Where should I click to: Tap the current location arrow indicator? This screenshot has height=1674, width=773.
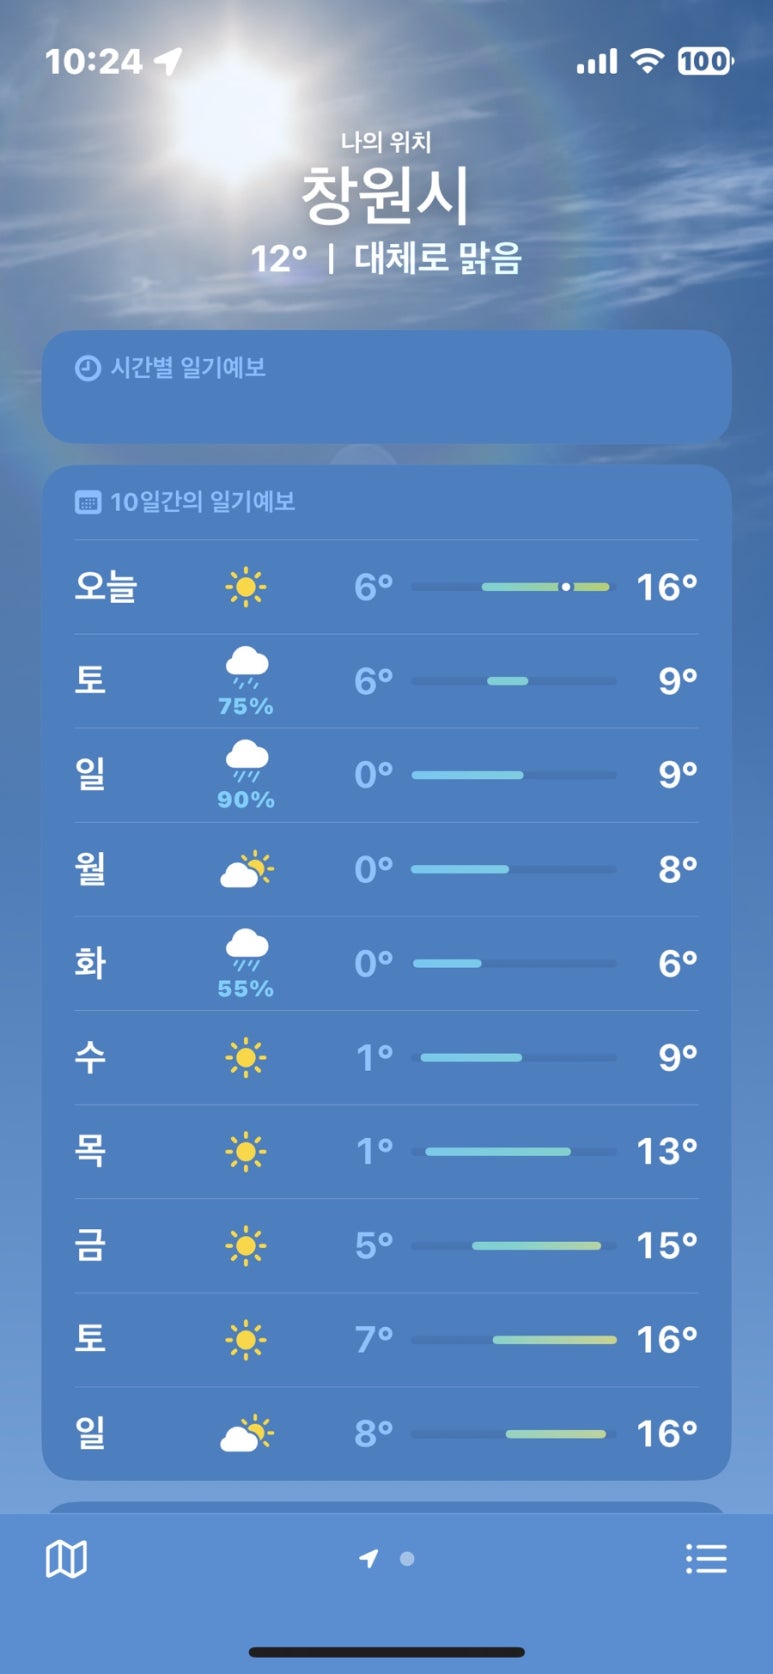click(369, 1558)
